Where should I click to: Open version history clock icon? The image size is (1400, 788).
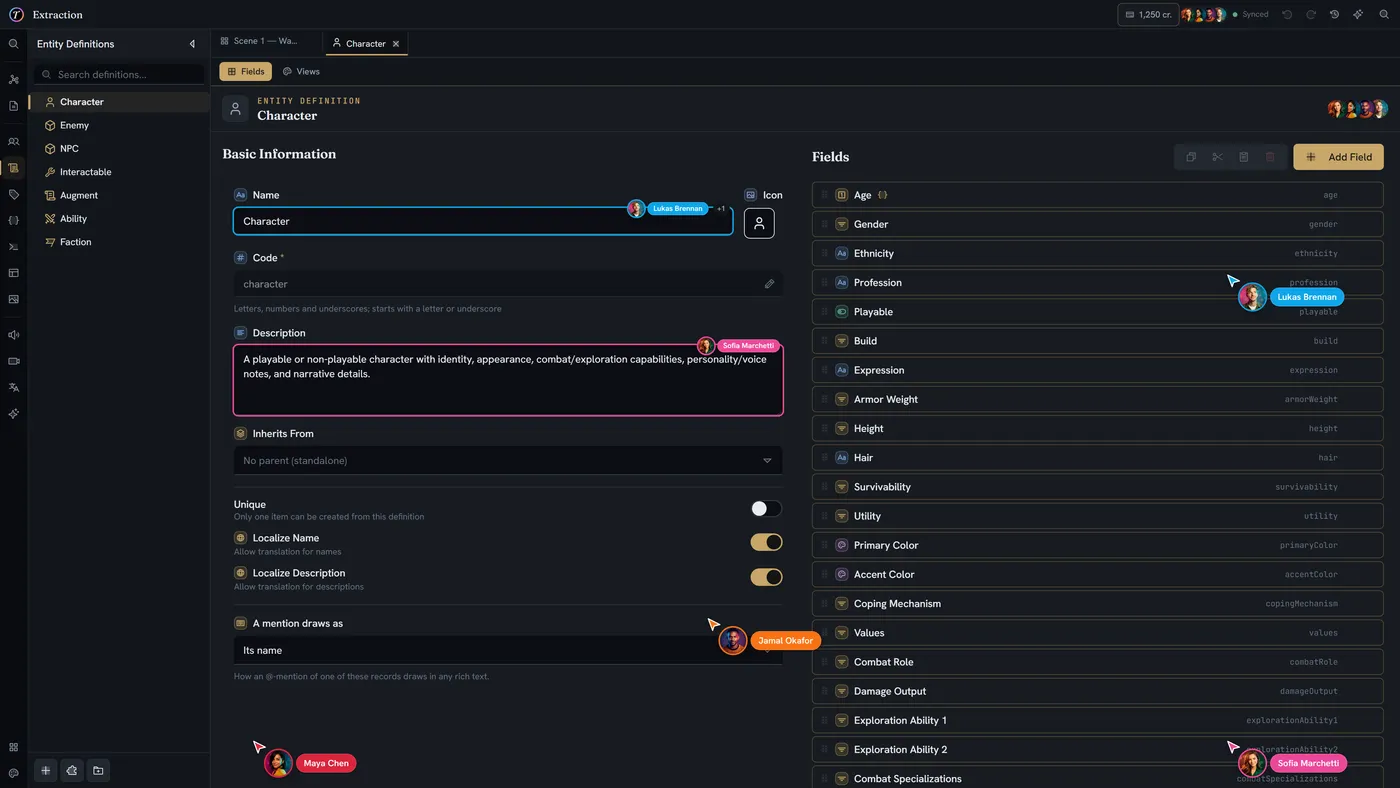point(1334,15)
